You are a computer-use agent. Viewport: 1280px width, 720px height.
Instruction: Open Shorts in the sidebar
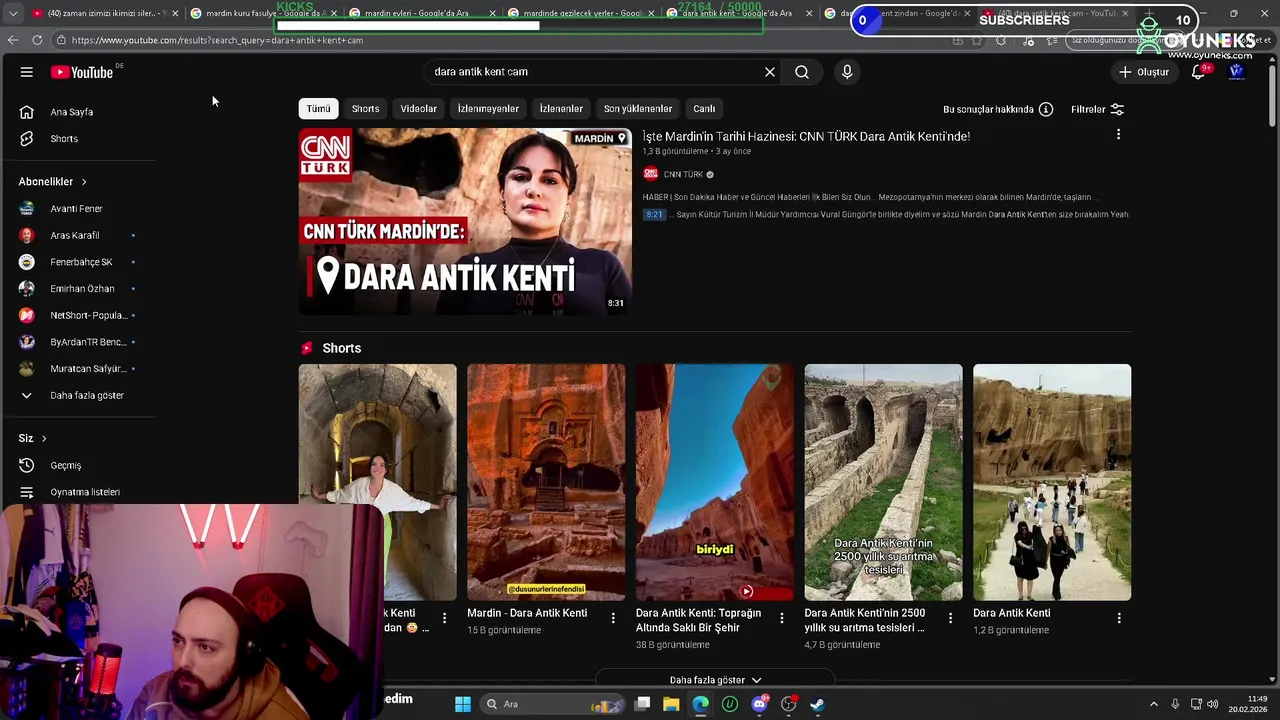[64, 139]
